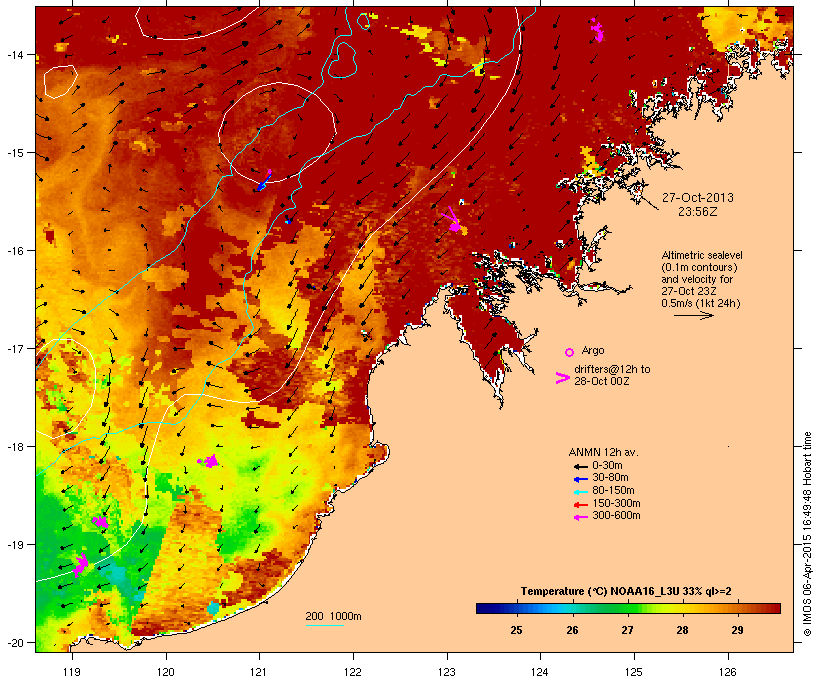Click the longitude axis label 121
Viewport: 820px width, 680px height.
pyautogui.click(x=259, y=672)
